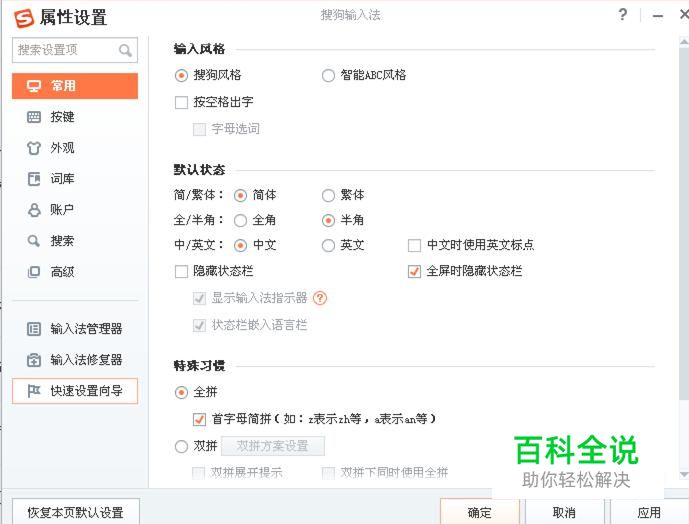689x524 pixels.
Task: Choose 繁体 as default character set
Action: 328,195
